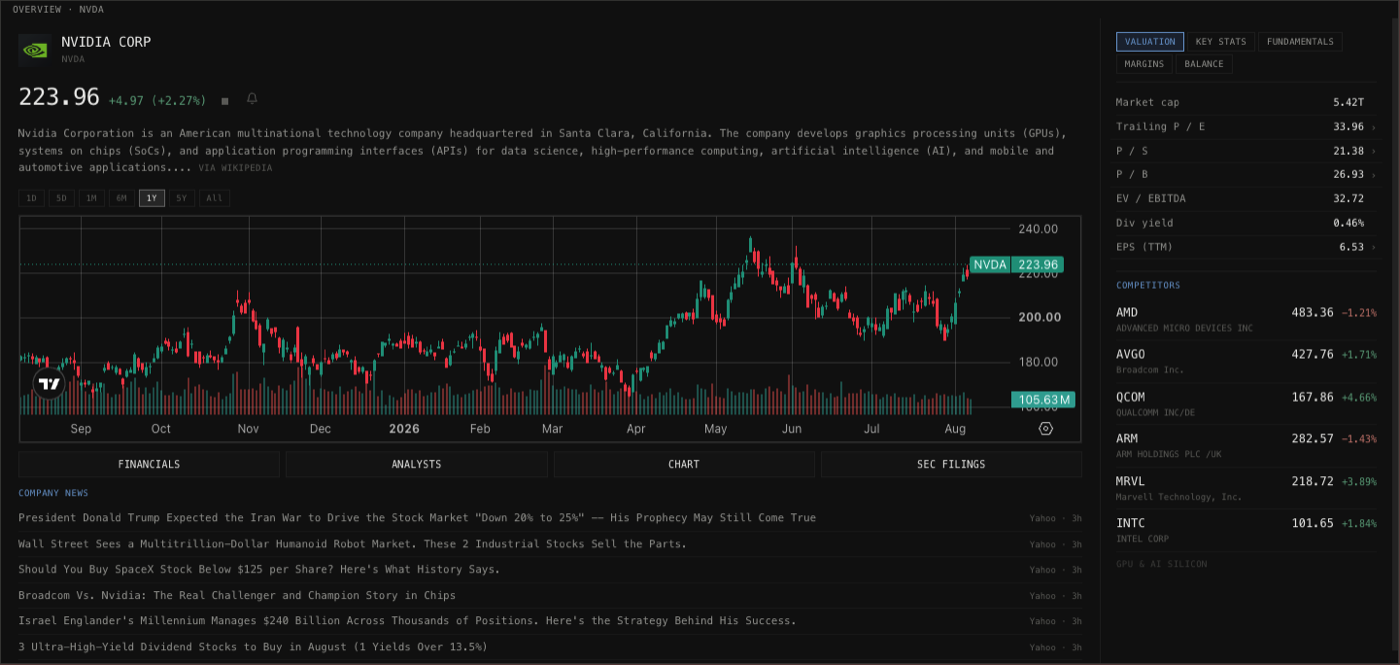Click the small square icon next to price change
The width and height of the screenshot is (1400, 665).
click(225, 101)
